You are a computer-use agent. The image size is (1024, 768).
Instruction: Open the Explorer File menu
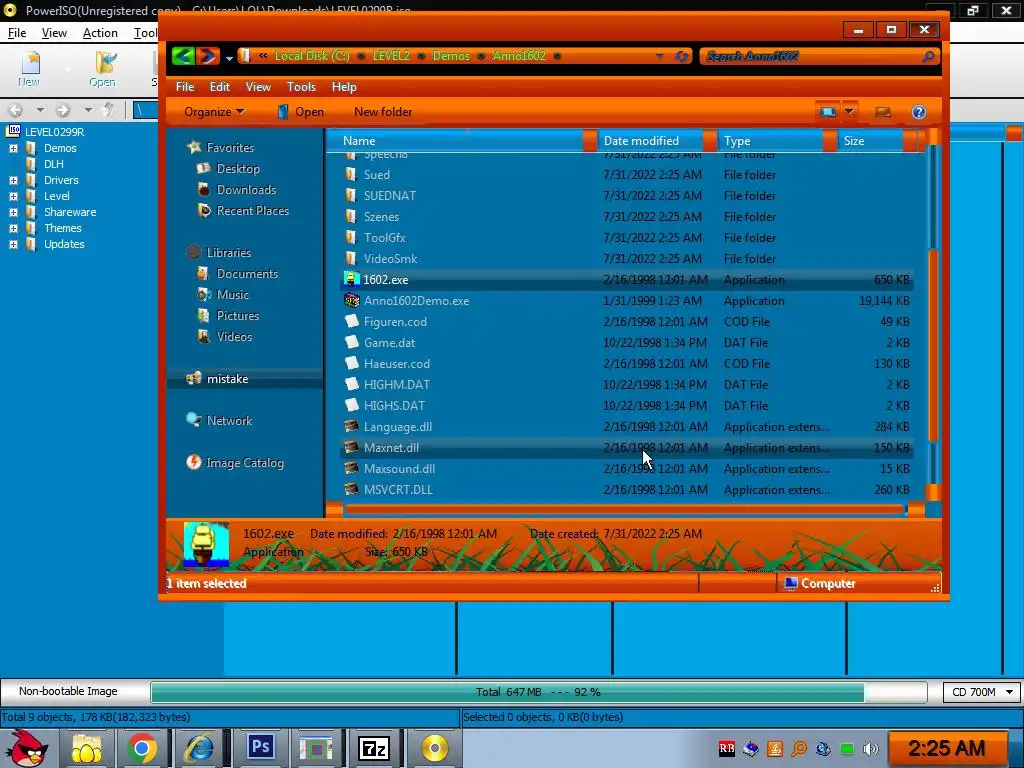point(185,87)
